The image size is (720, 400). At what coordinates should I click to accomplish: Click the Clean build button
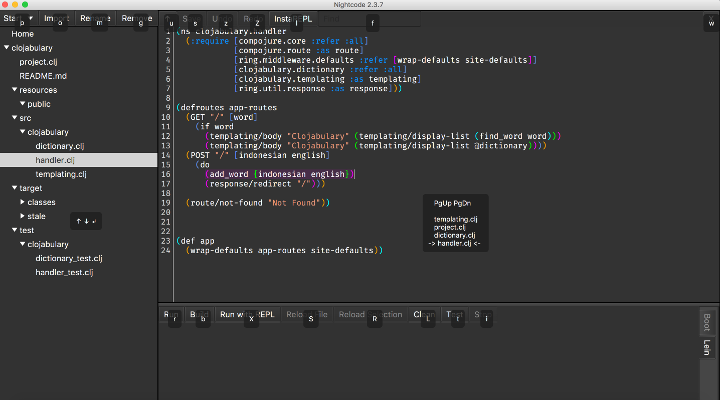[x=424, y=315]
